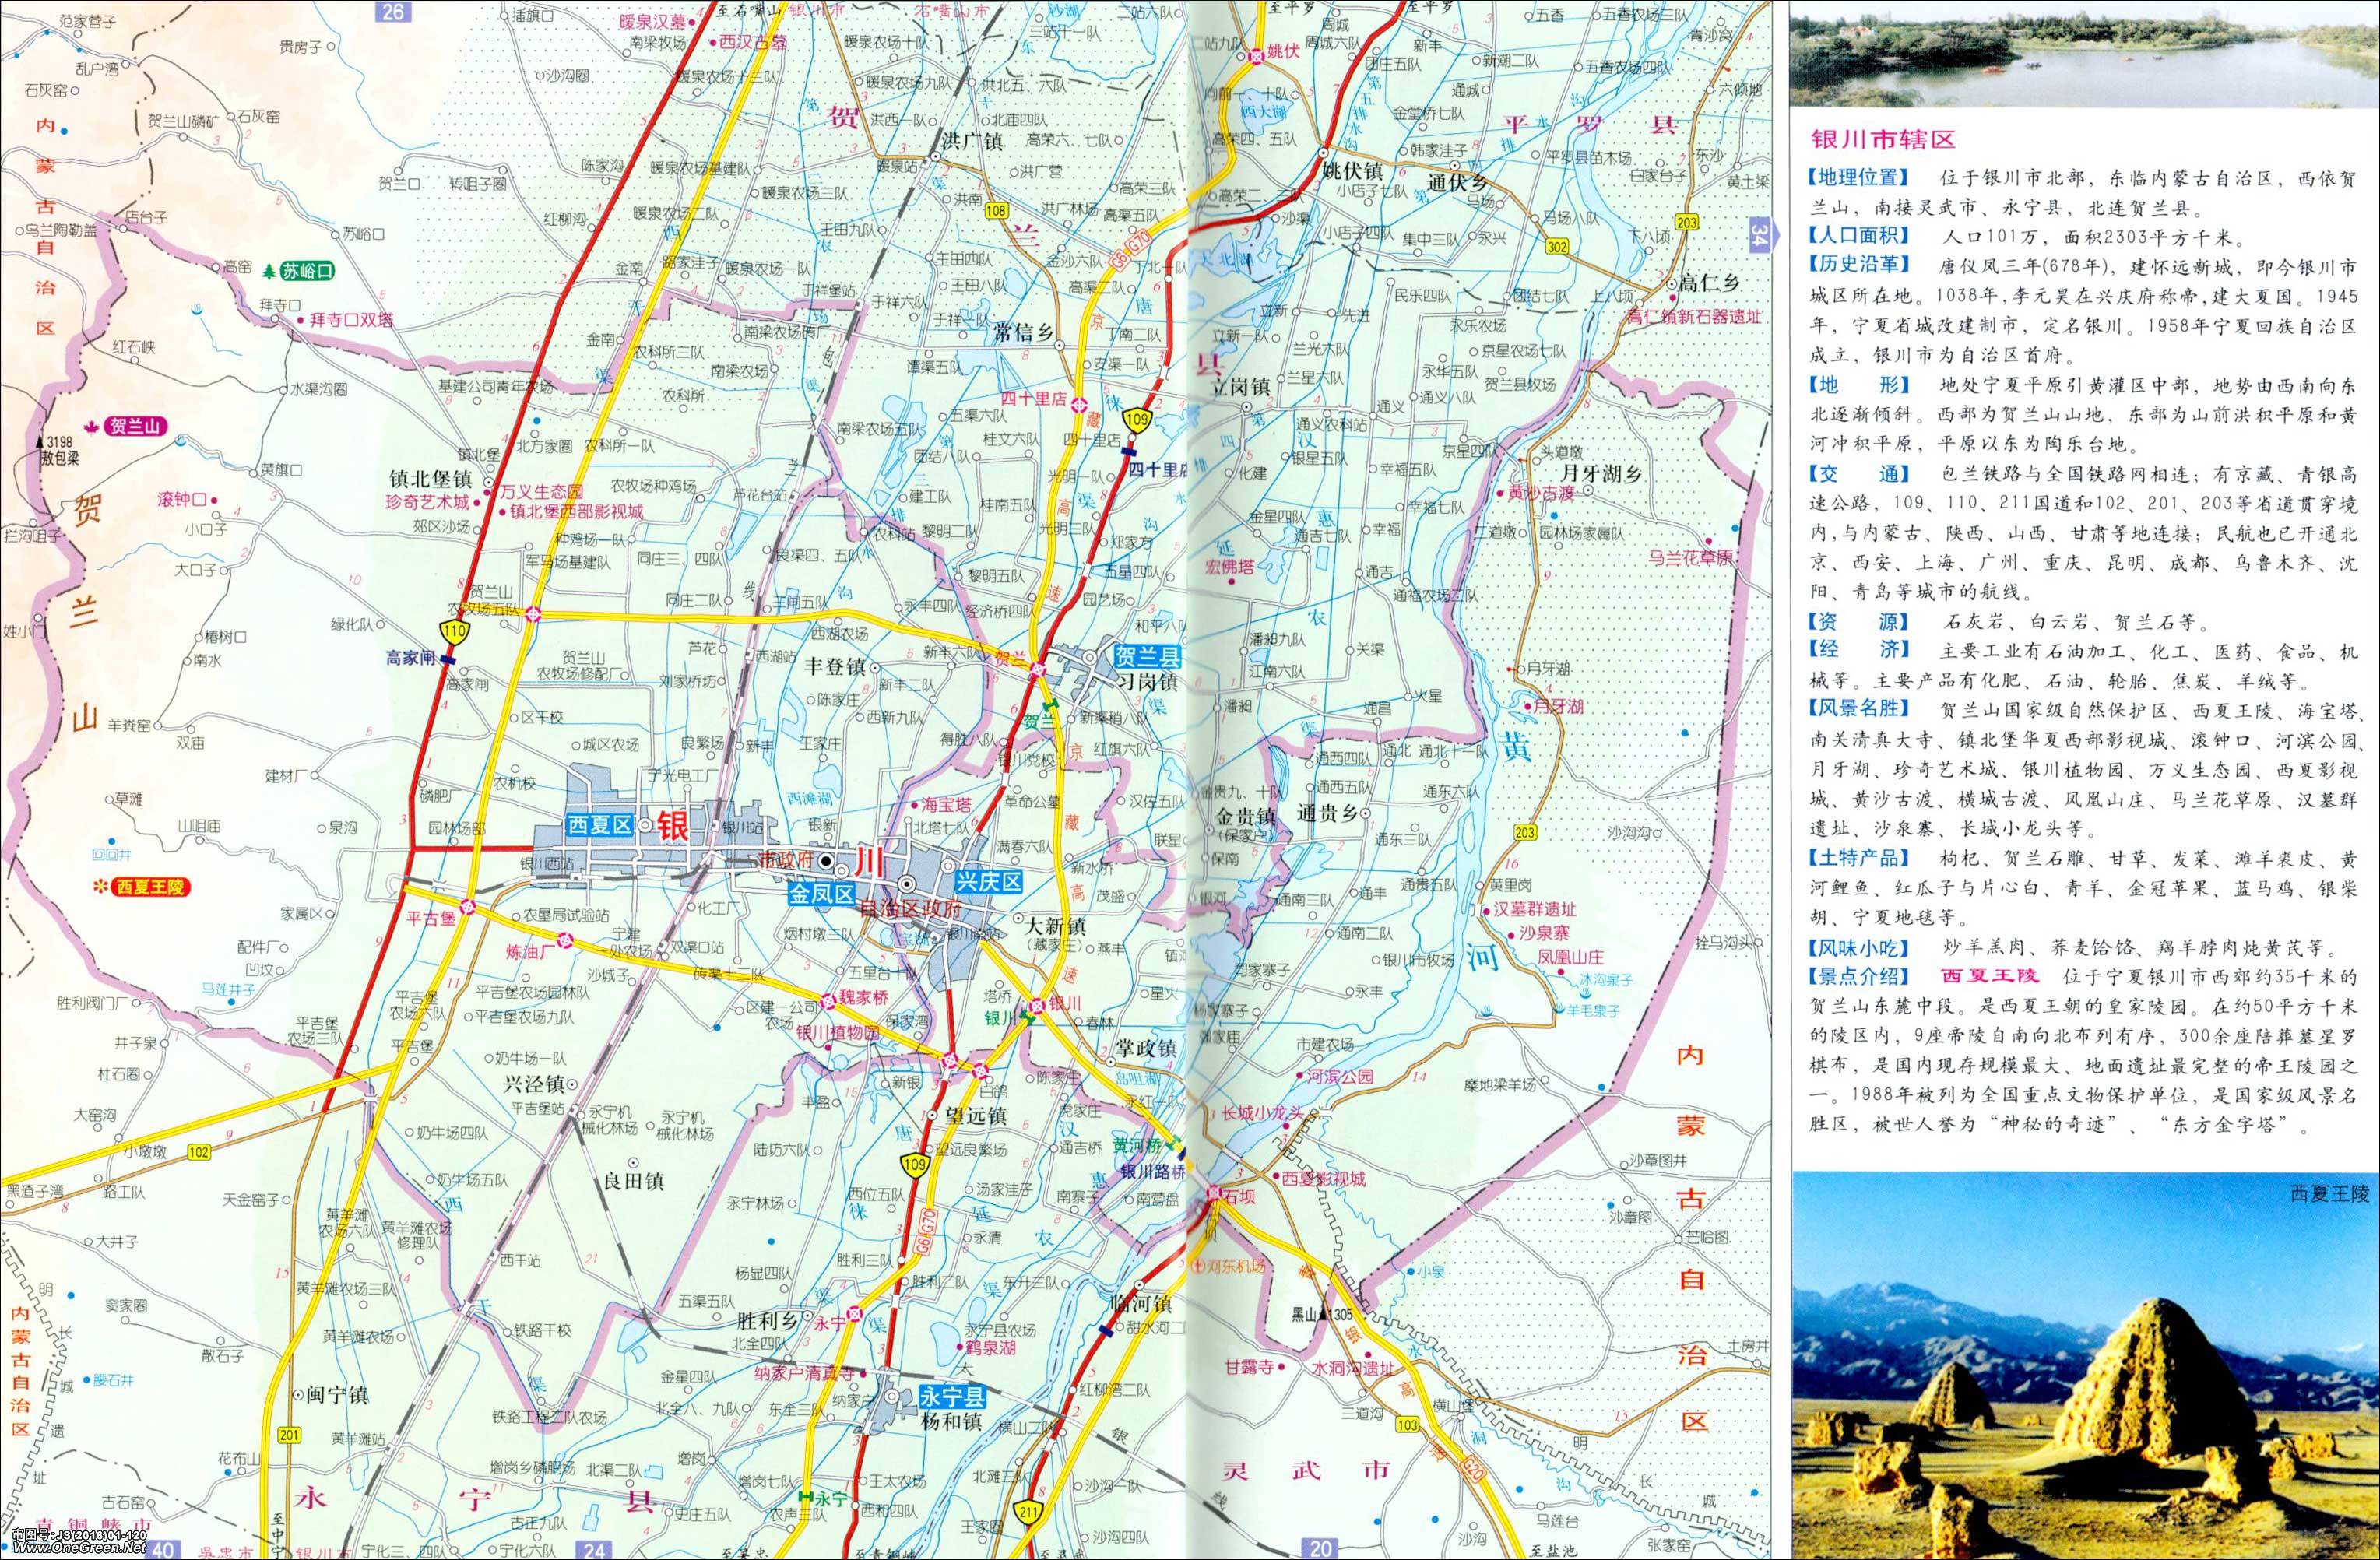Image resolution: width=2380 pixels, height=1560 pixels.
Task: Open the 西夏王陵 tomb photo thumbnail
Action: point(2084,1365)
